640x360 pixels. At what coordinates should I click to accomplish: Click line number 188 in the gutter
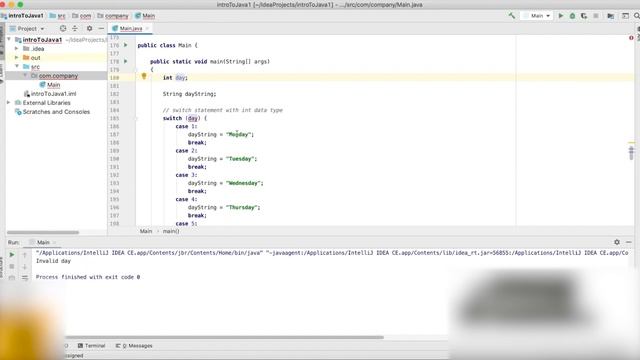114,142
